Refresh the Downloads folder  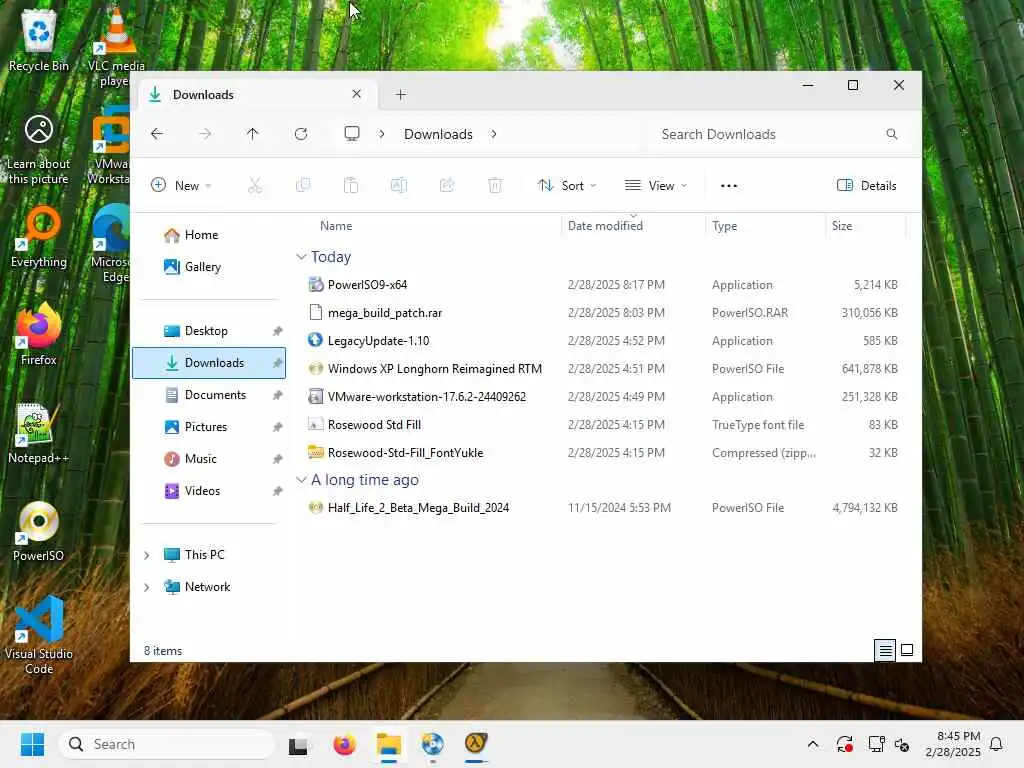[301, 134]
